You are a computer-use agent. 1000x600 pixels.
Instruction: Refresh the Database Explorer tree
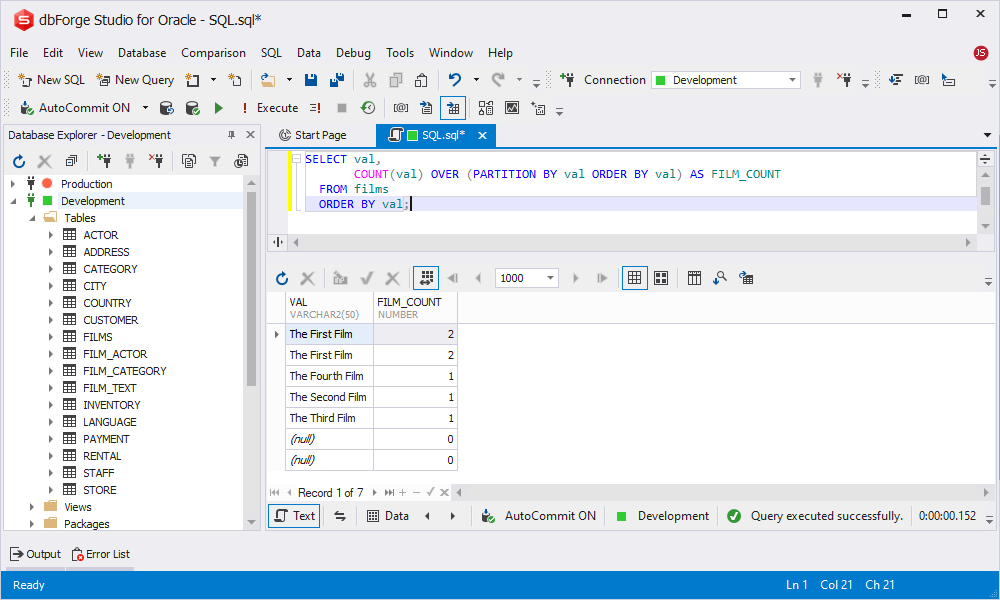click(x=19, y=161)
